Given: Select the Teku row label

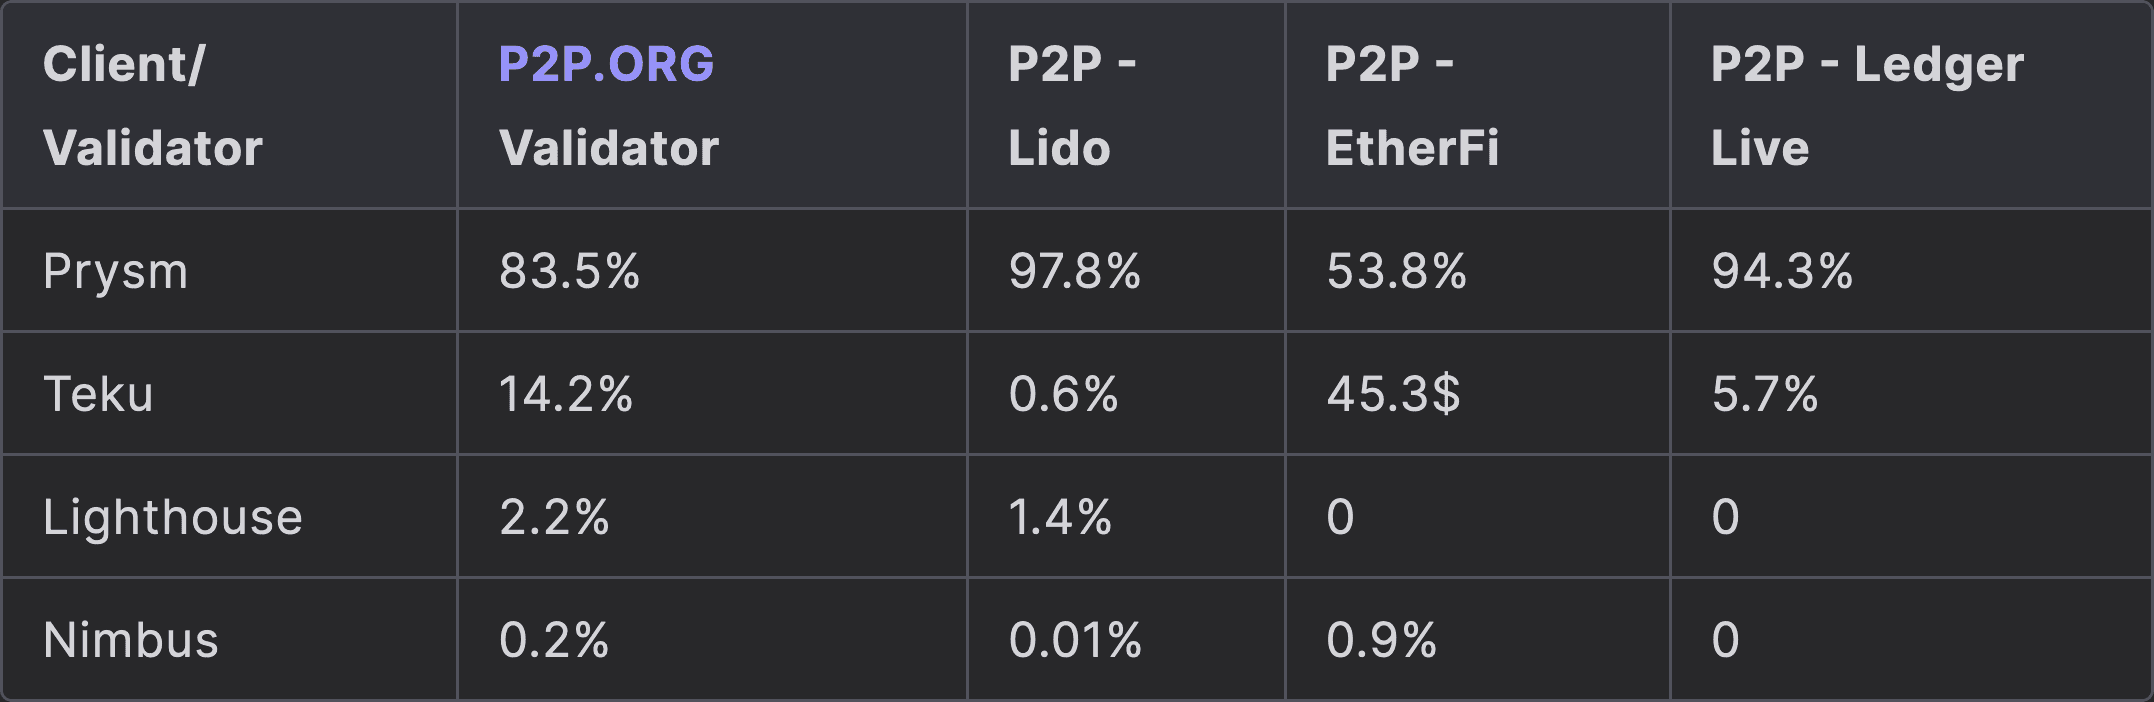Looking at the screenshot, I should [98, 394].
